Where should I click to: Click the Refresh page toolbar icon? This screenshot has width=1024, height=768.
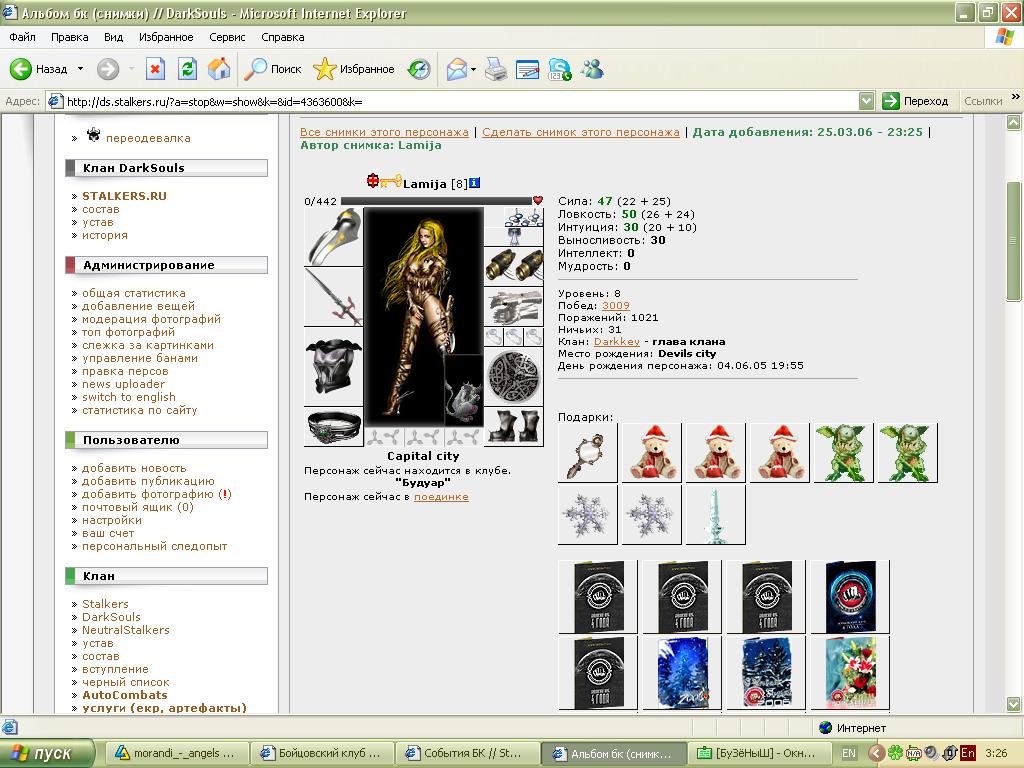tap(187, 69)
